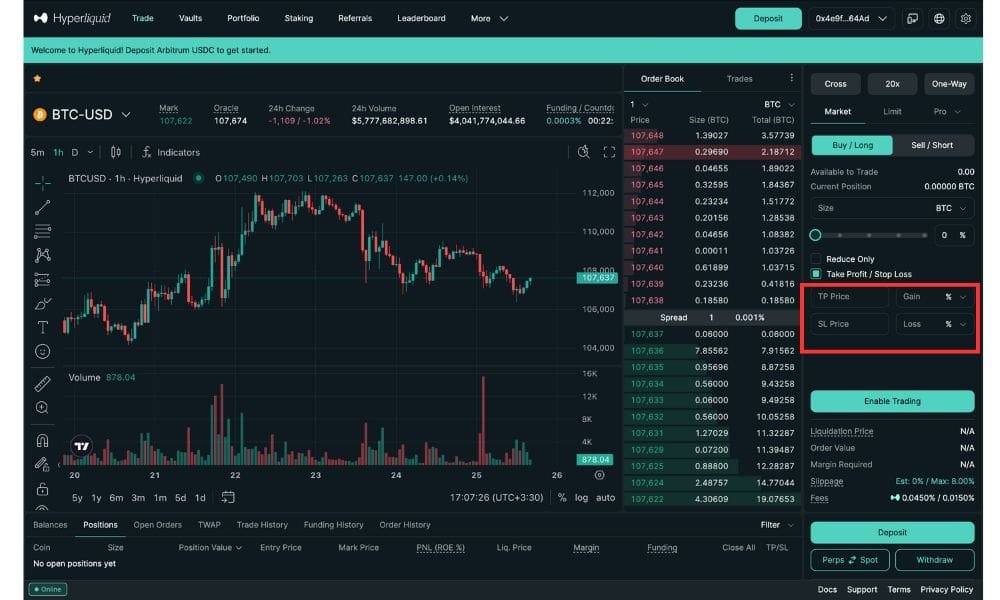
Task: Toggle the magnet snap mode
Action: pyautogui.click(x=43, y=440)
